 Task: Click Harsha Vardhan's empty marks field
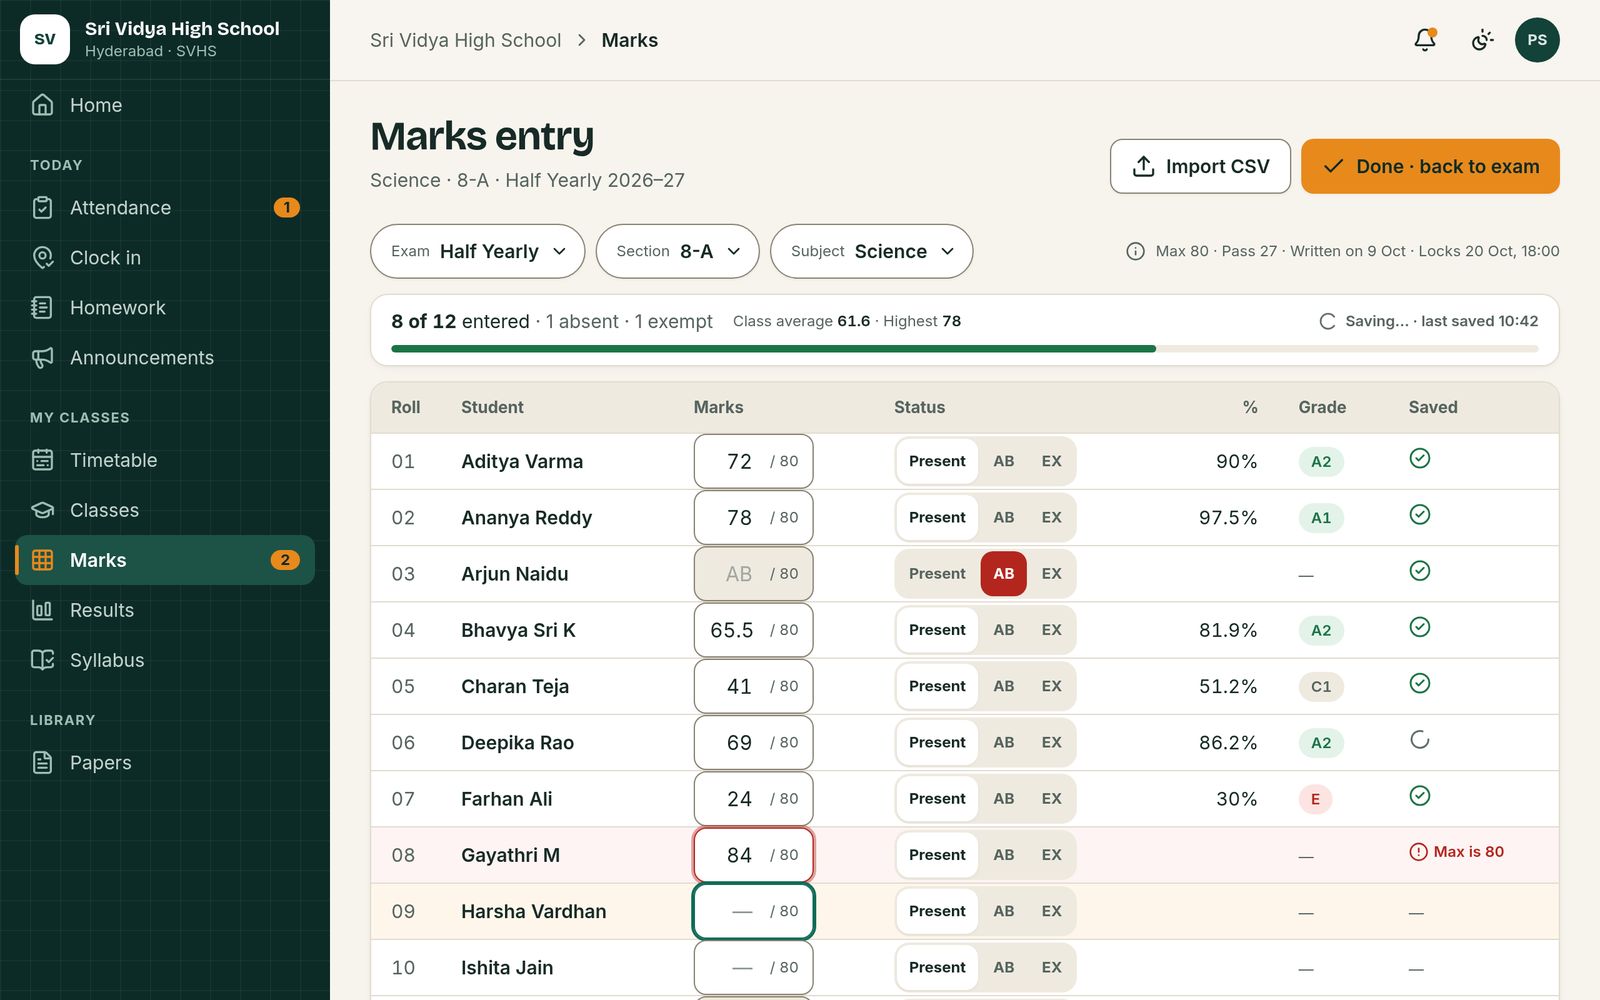(753, 911)
